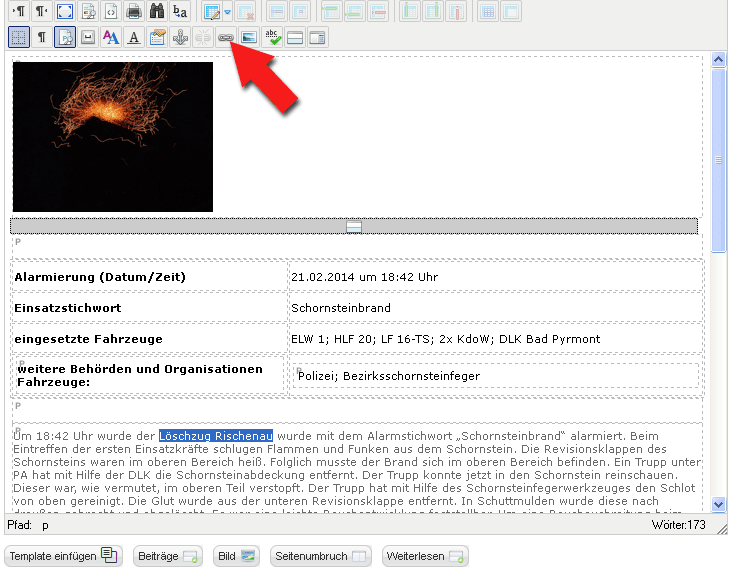732x577 pixels.
Task: Expand the insert table dropdown arrow
Action: point(227,12)
